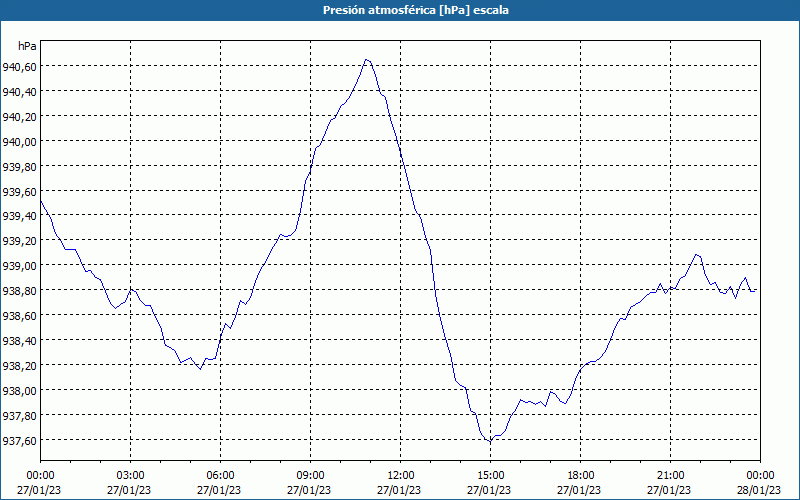Select the 938,60 y-axis label

[19, 316]
